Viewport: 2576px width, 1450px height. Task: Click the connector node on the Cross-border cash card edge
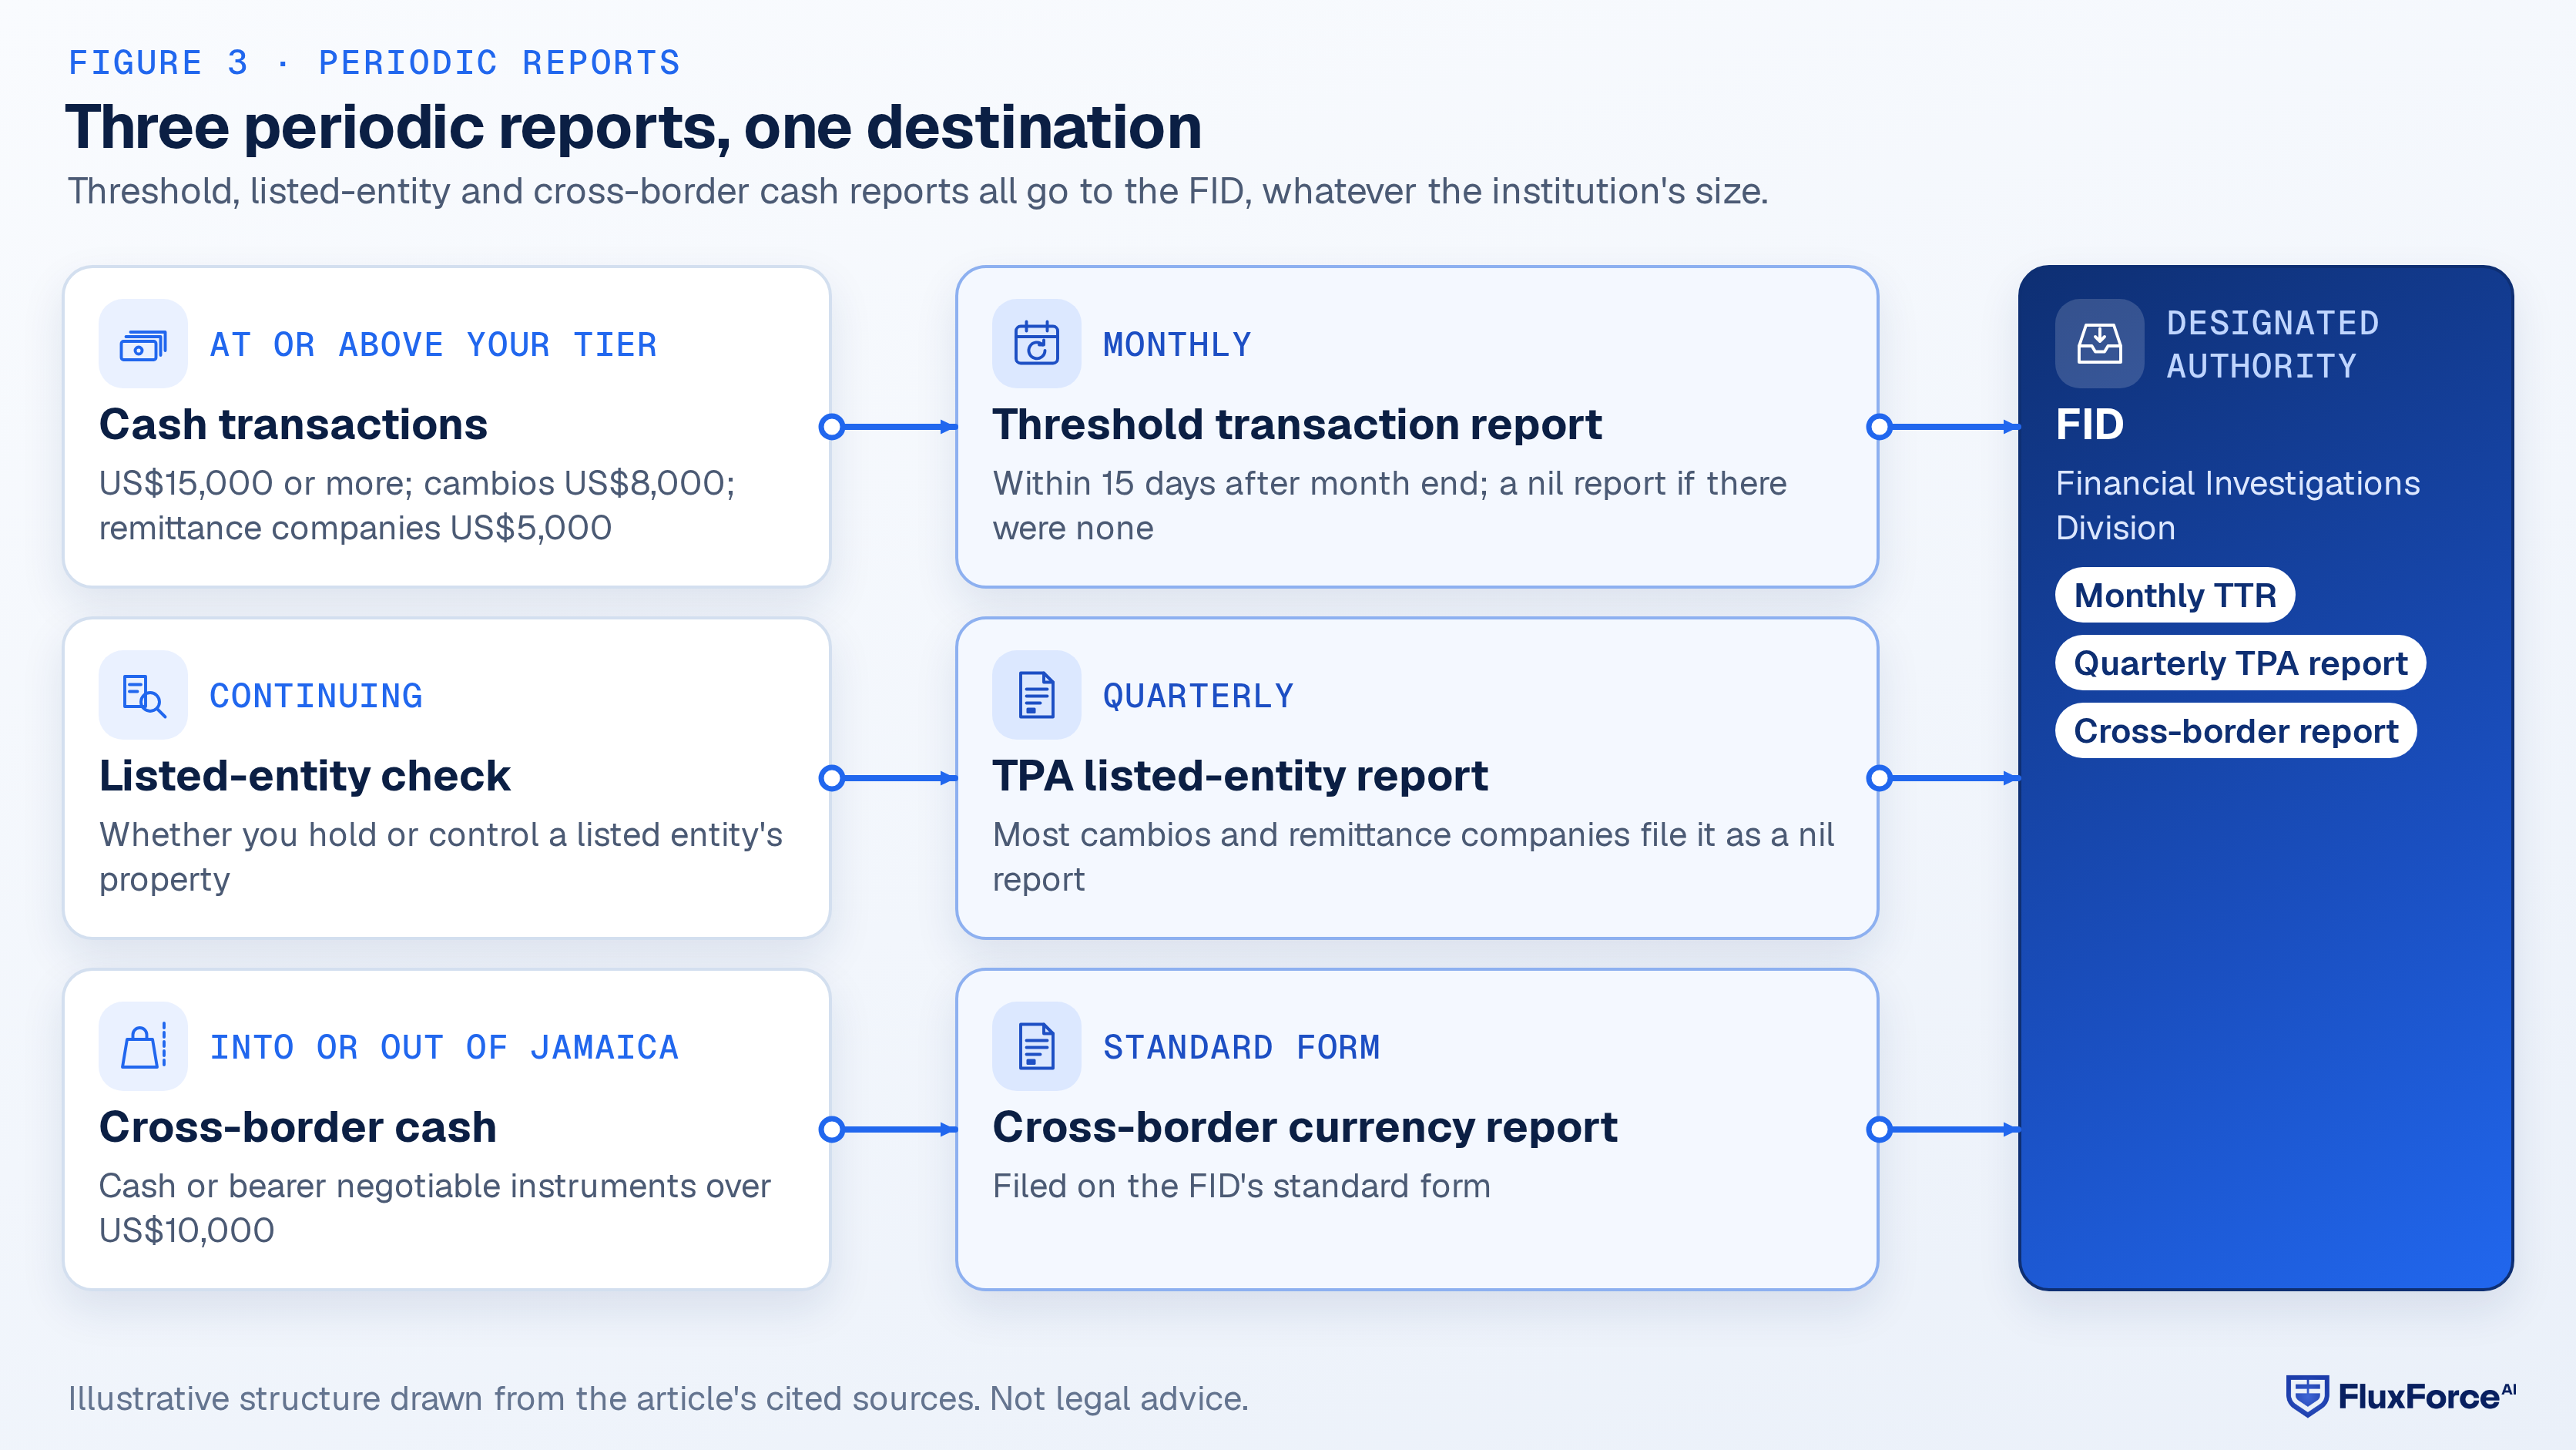pos(831,1129)
